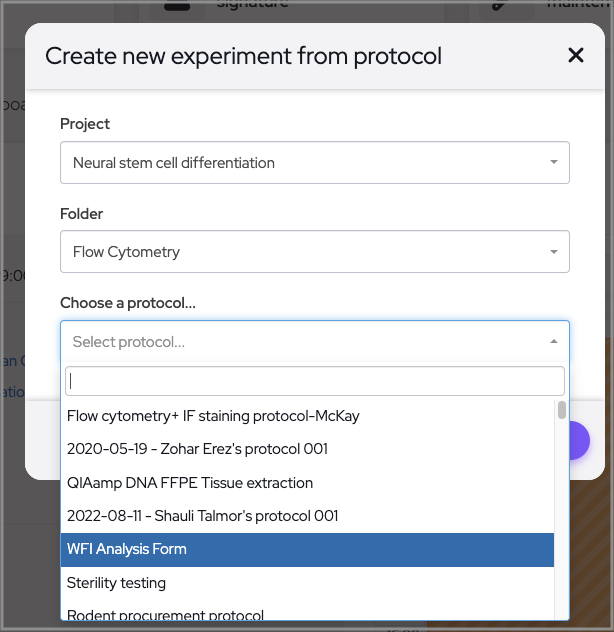Click the arrow on the Project selector
The height and width of the screenshot is (632, 614).
[x=554, y=162]
